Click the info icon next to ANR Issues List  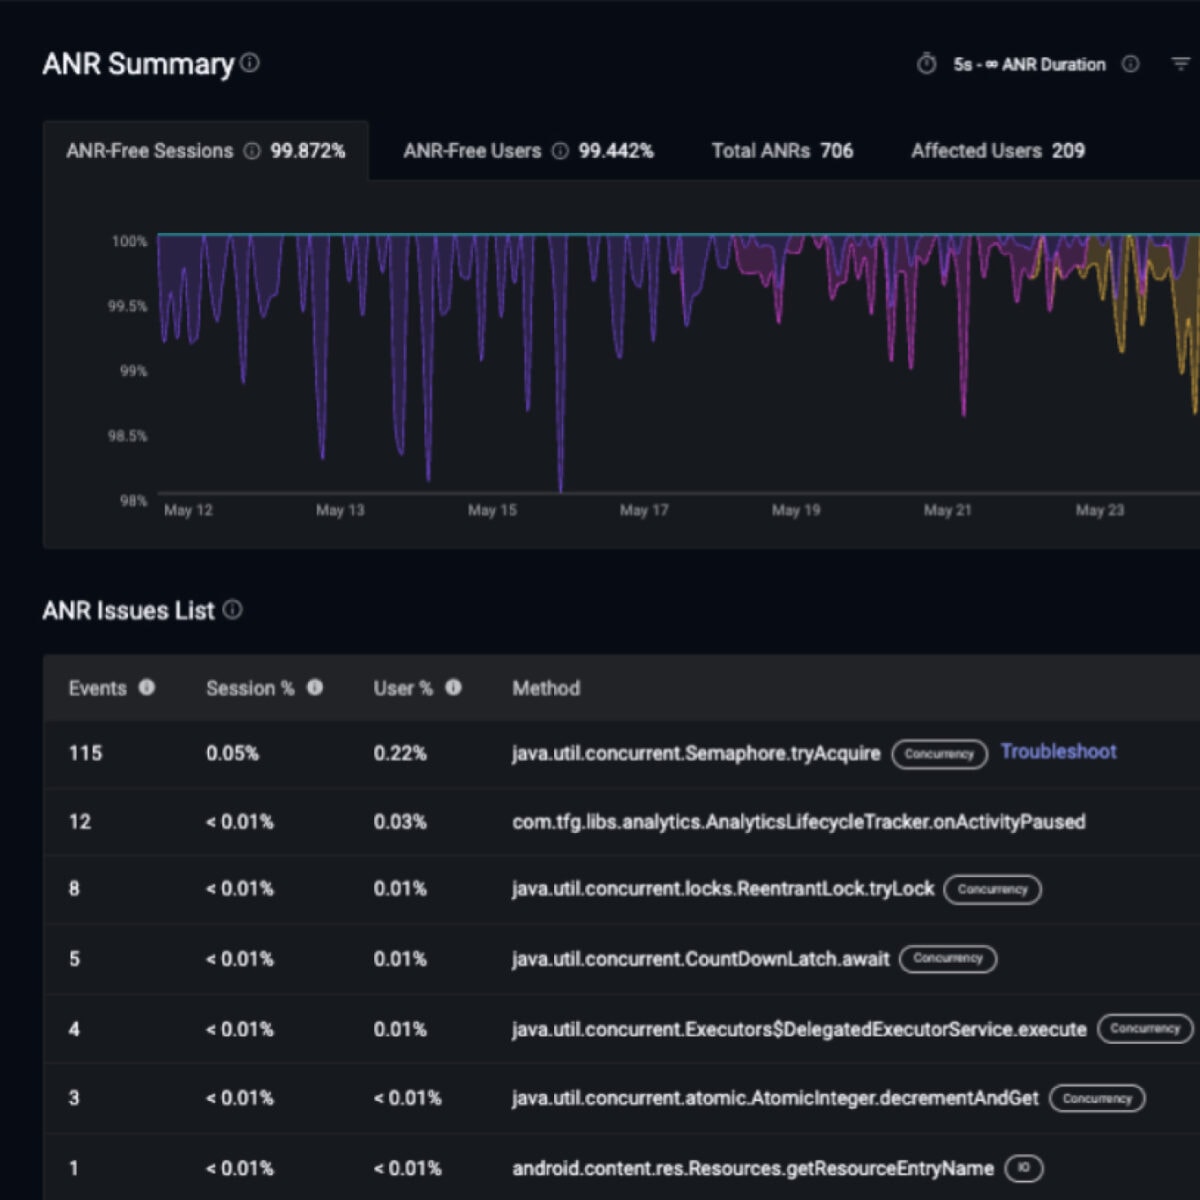(232, 610)
